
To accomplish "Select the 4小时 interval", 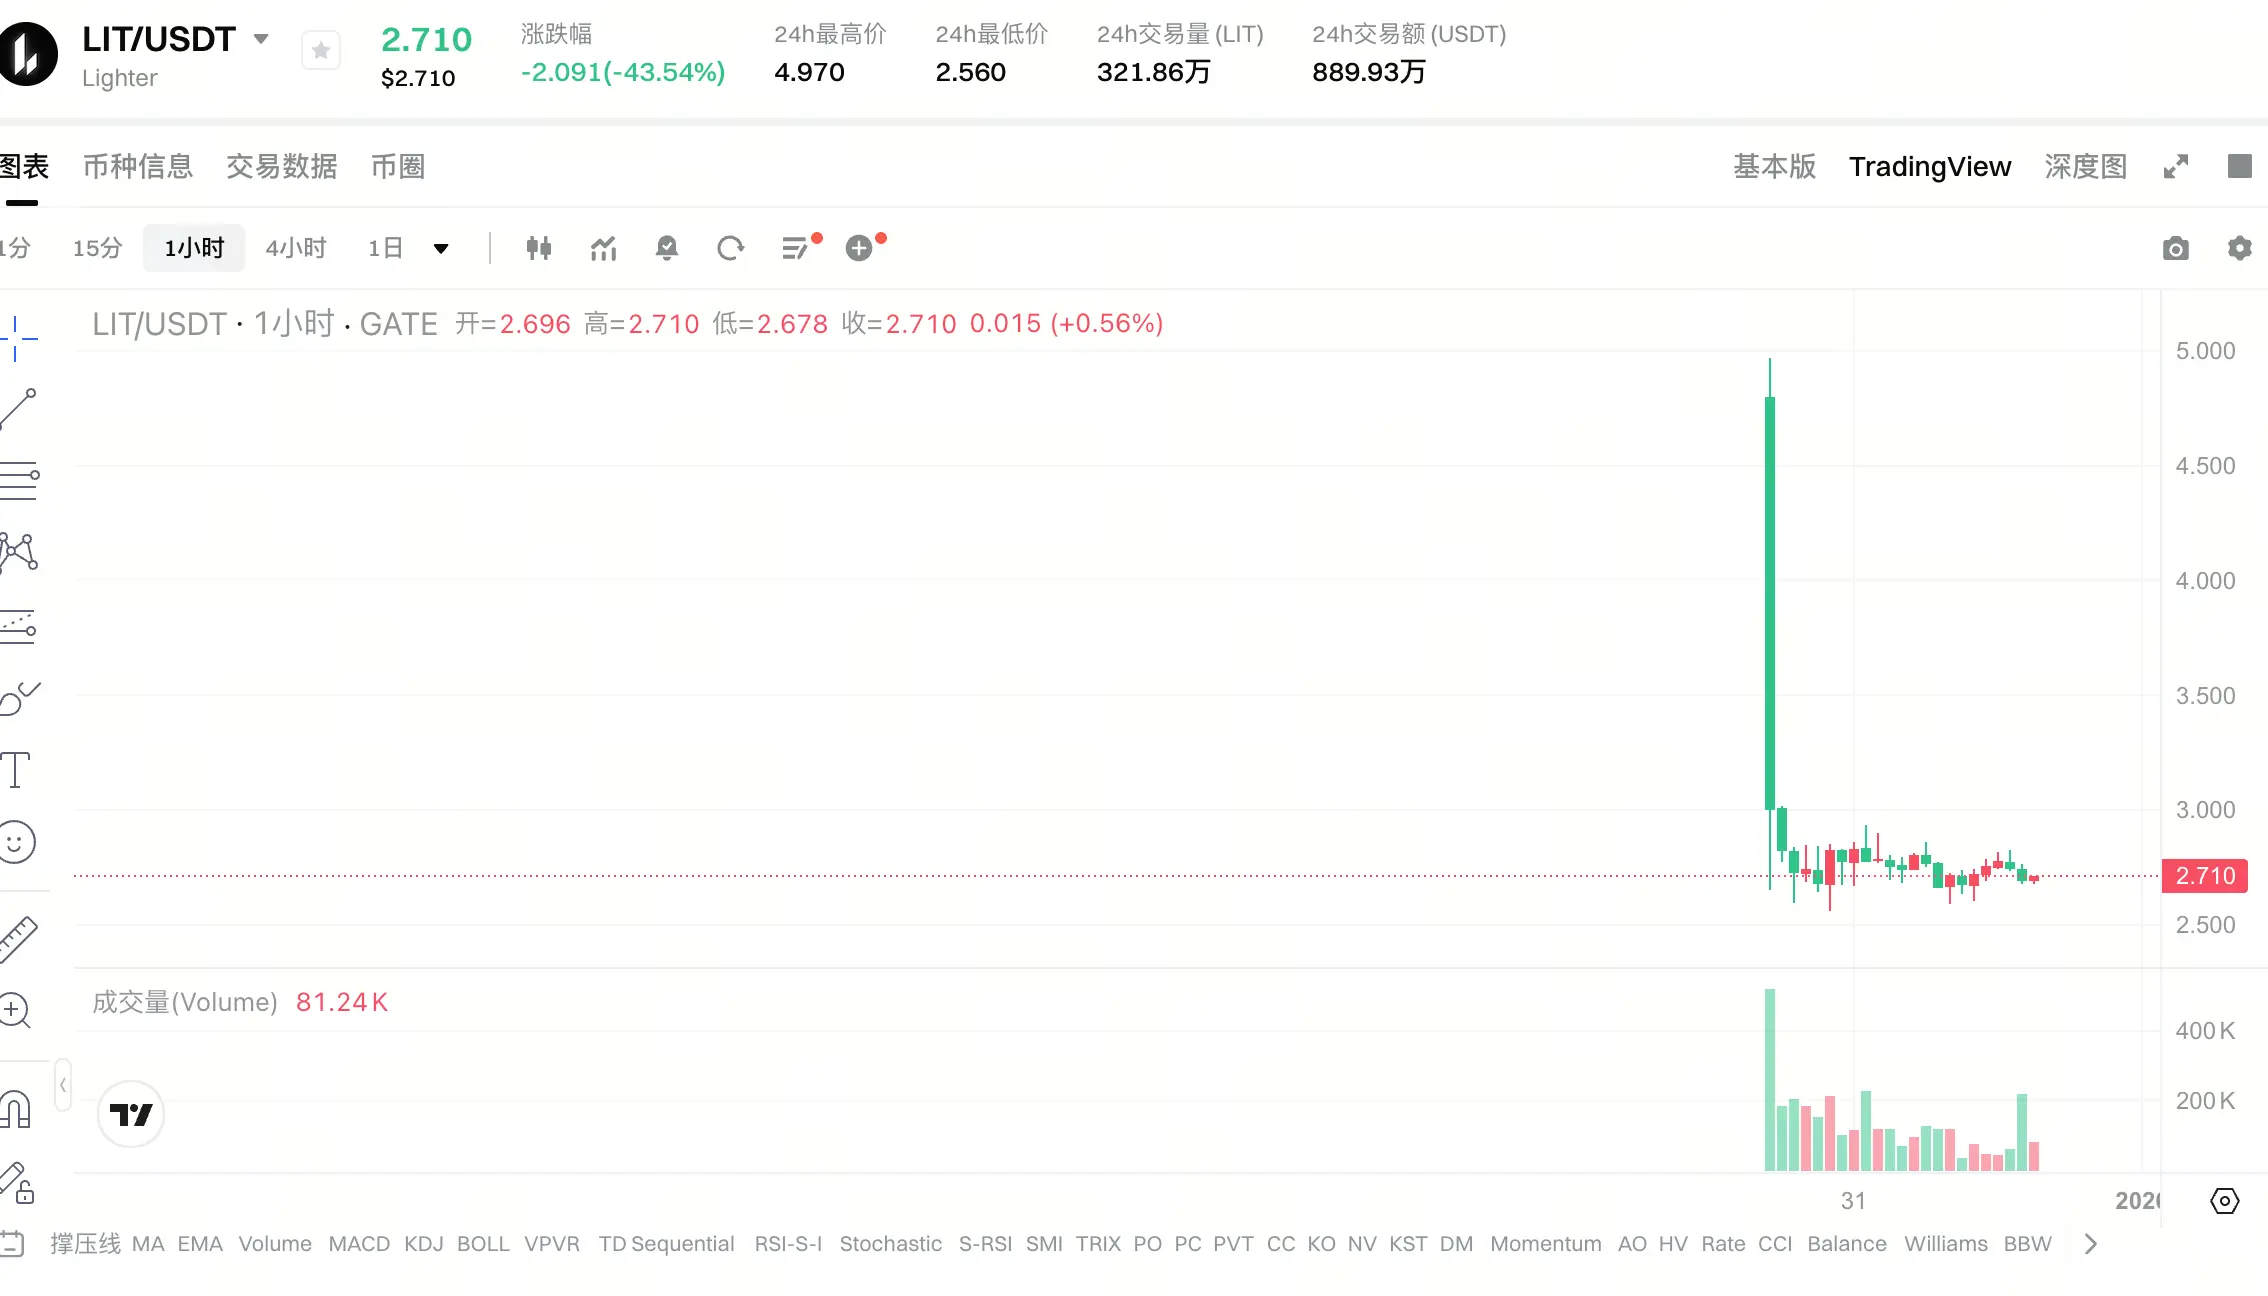I will (x=296, y=248).
